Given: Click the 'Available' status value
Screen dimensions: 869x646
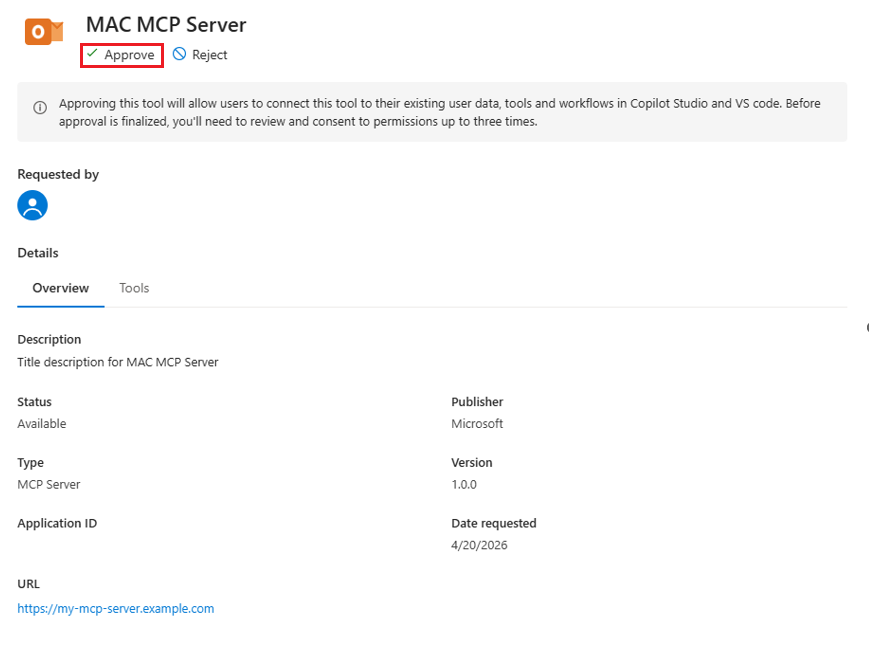Looking at the screenshot, I should [42, 424].
